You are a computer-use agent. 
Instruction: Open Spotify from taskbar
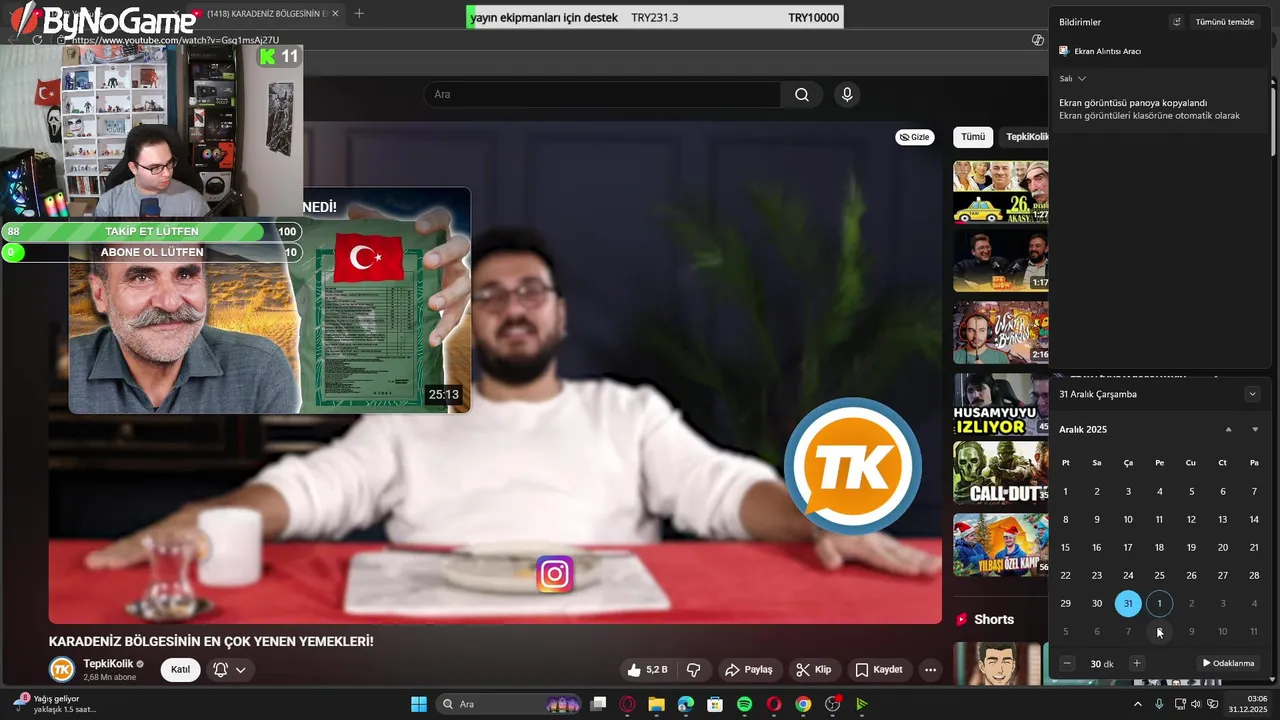[x=744, y=704]
